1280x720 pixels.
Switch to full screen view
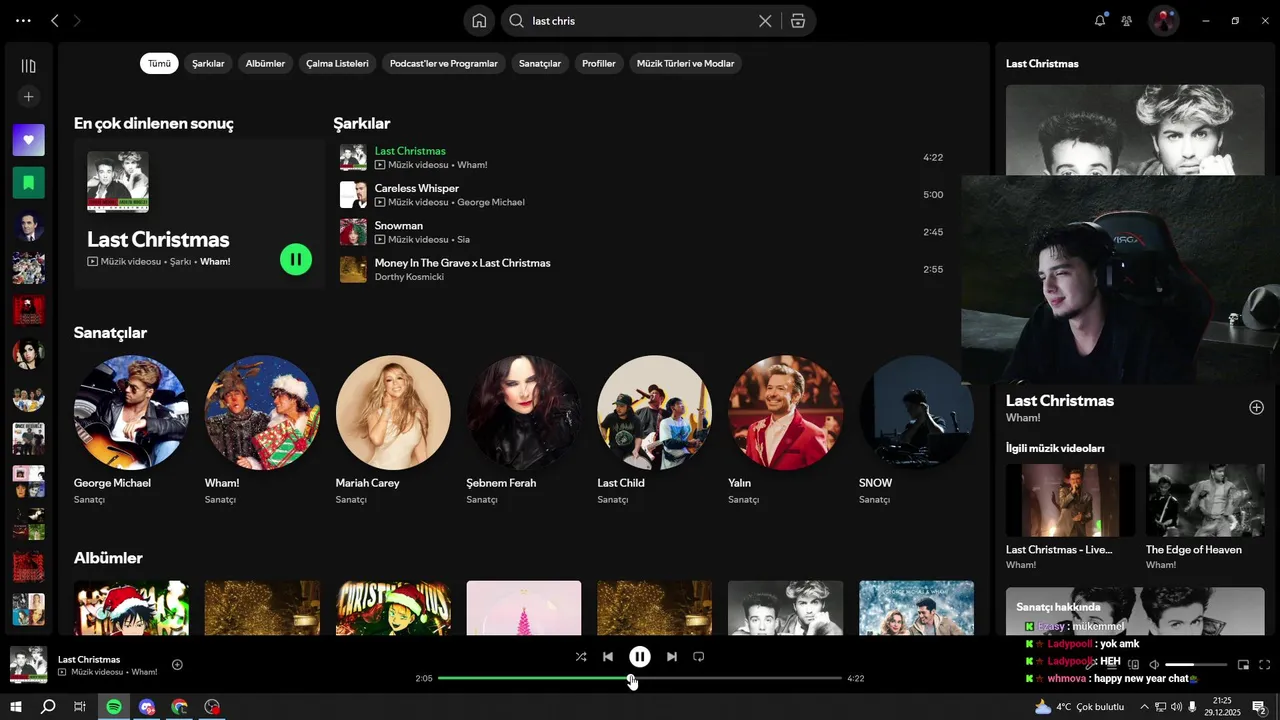click(x=1264, y=665)
